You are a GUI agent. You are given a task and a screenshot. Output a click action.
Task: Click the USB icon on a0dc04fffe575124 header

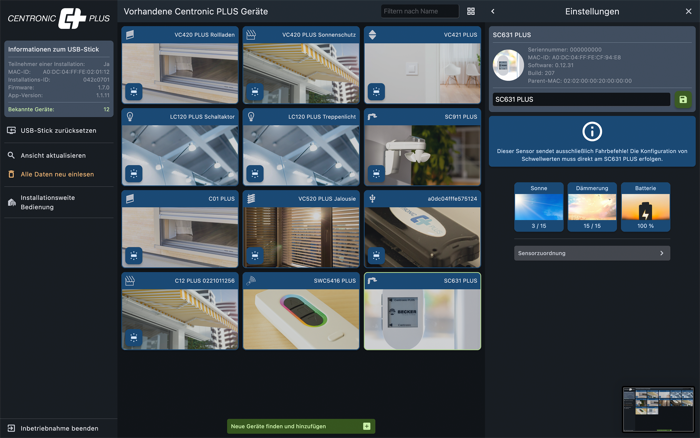[372, 199]
